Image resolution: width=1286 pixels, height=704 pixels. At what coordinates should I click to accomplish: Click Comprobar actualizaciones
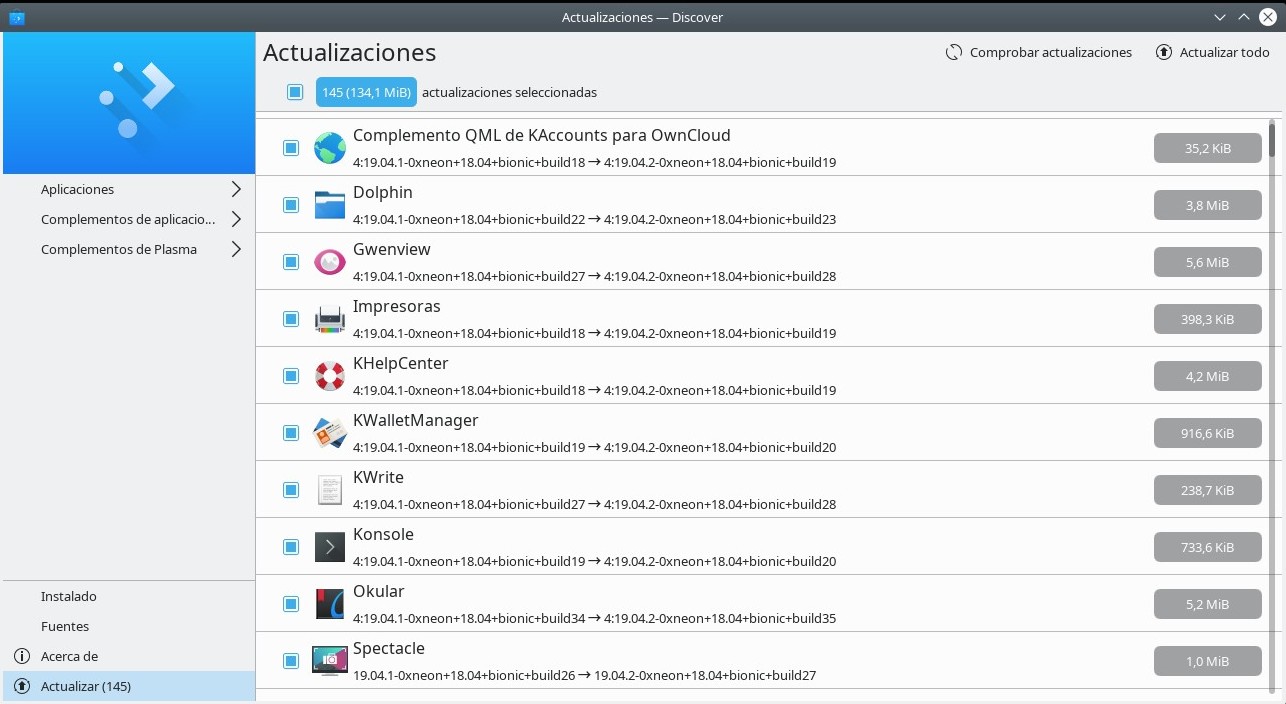pos(1039,52)
